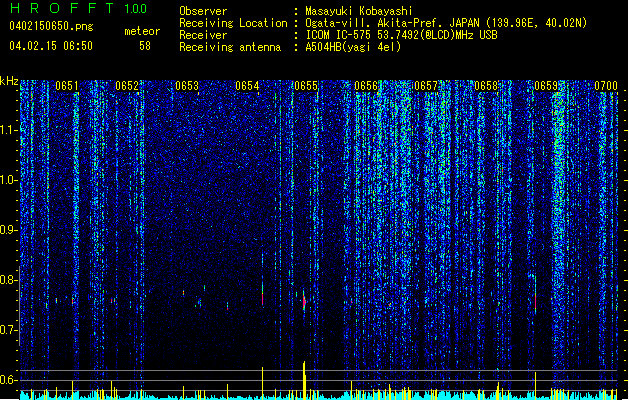This screenshot has height=400, width=629.
Task: Click the 0700 time marker
Action: [606, 86]
